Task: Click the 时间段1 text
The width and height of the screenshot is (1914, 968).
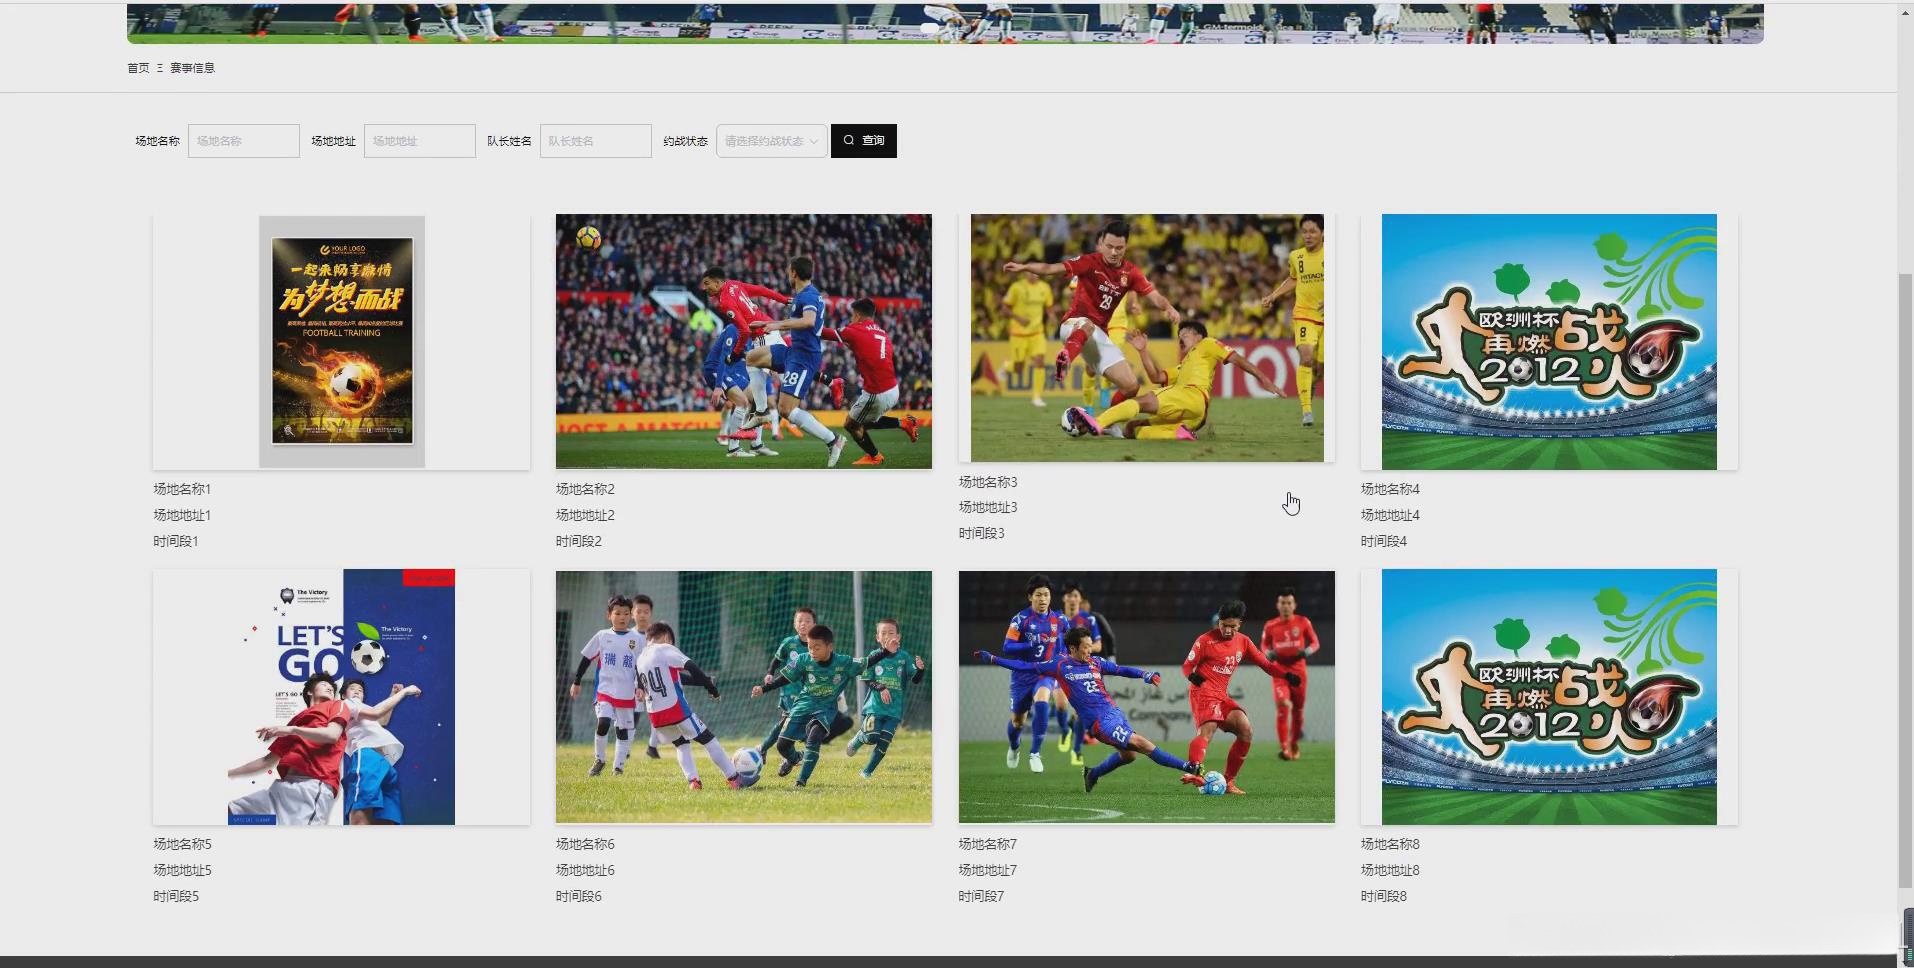Action: [x=176, y=541]
